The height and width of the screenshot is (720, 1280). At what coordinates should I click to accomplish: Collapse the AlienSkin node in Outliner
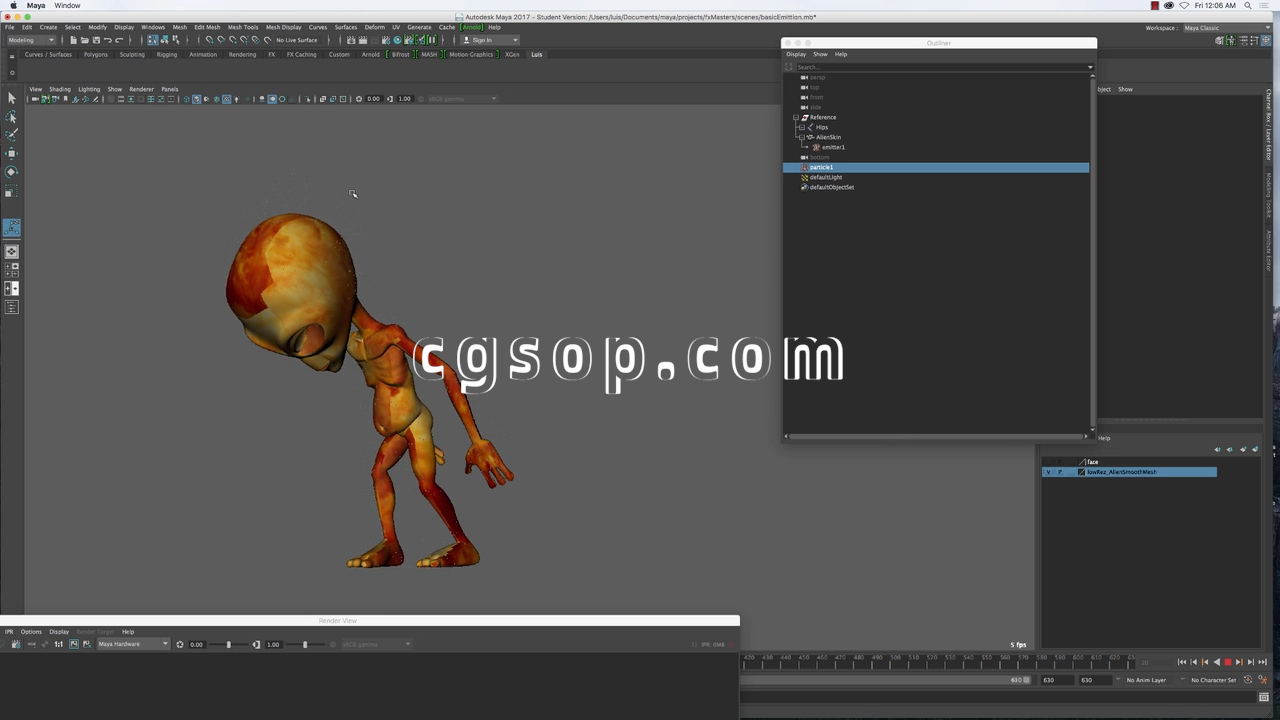pyautogui.click(x=803, y=137)
